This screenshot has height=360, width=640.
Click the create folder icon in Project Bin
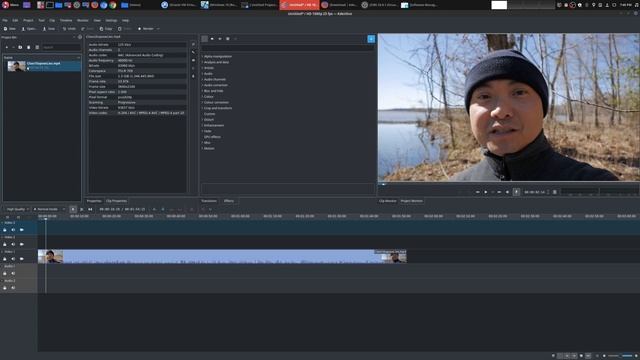tap(20, 47)
